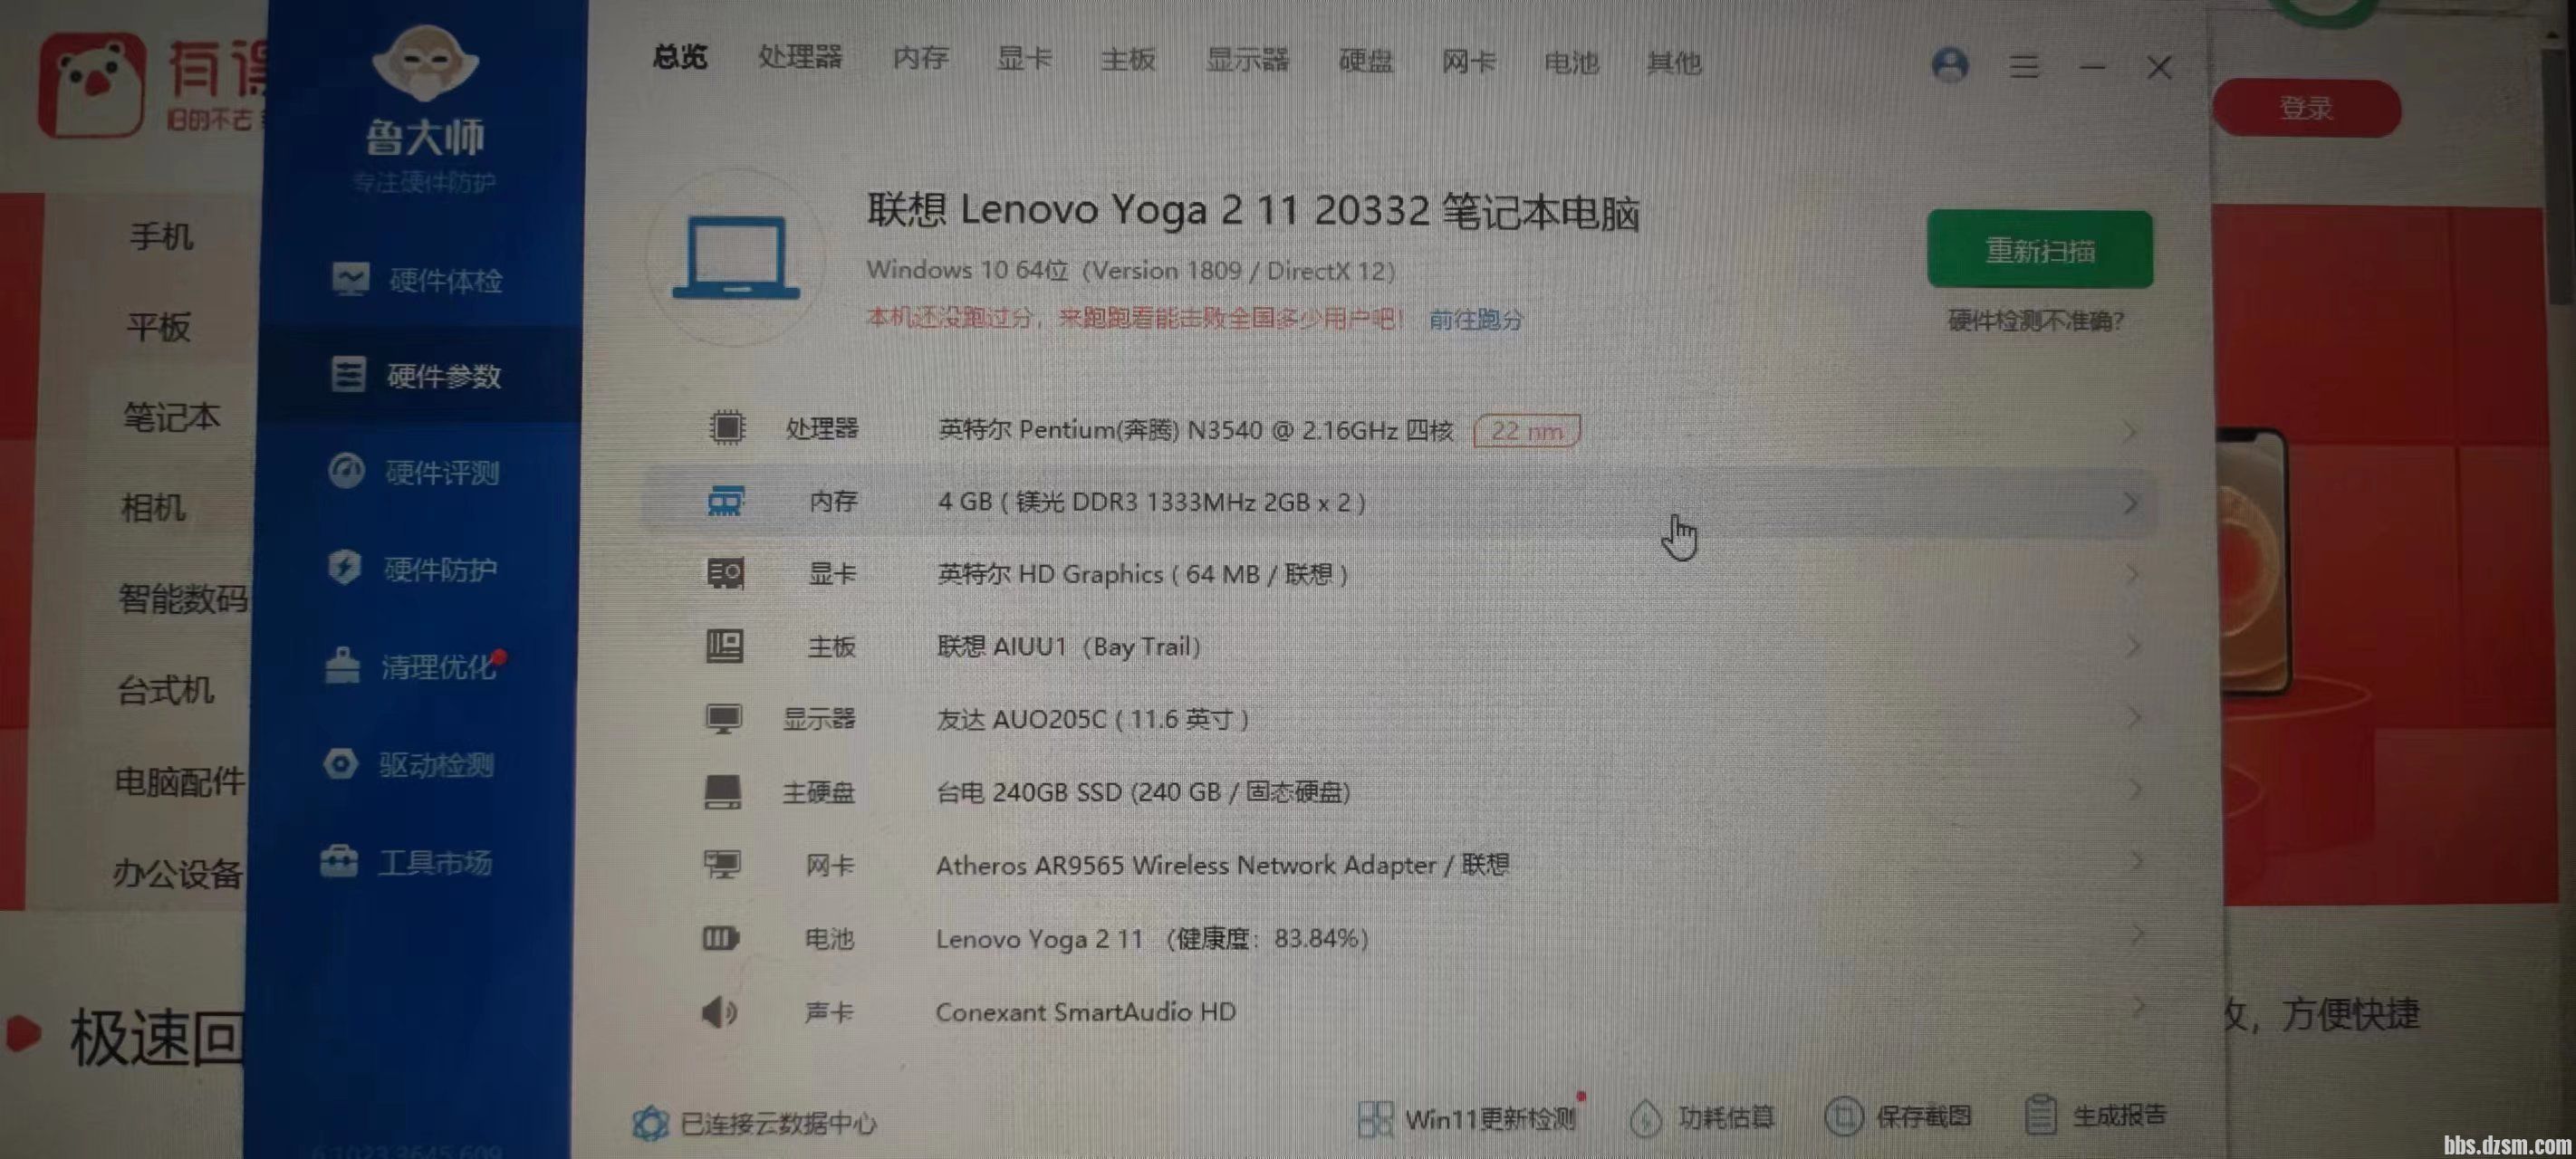Expand the 处理器 row chevron
The height and width of the screenshot is (1159, 2576).
(x=2130, y=432)
